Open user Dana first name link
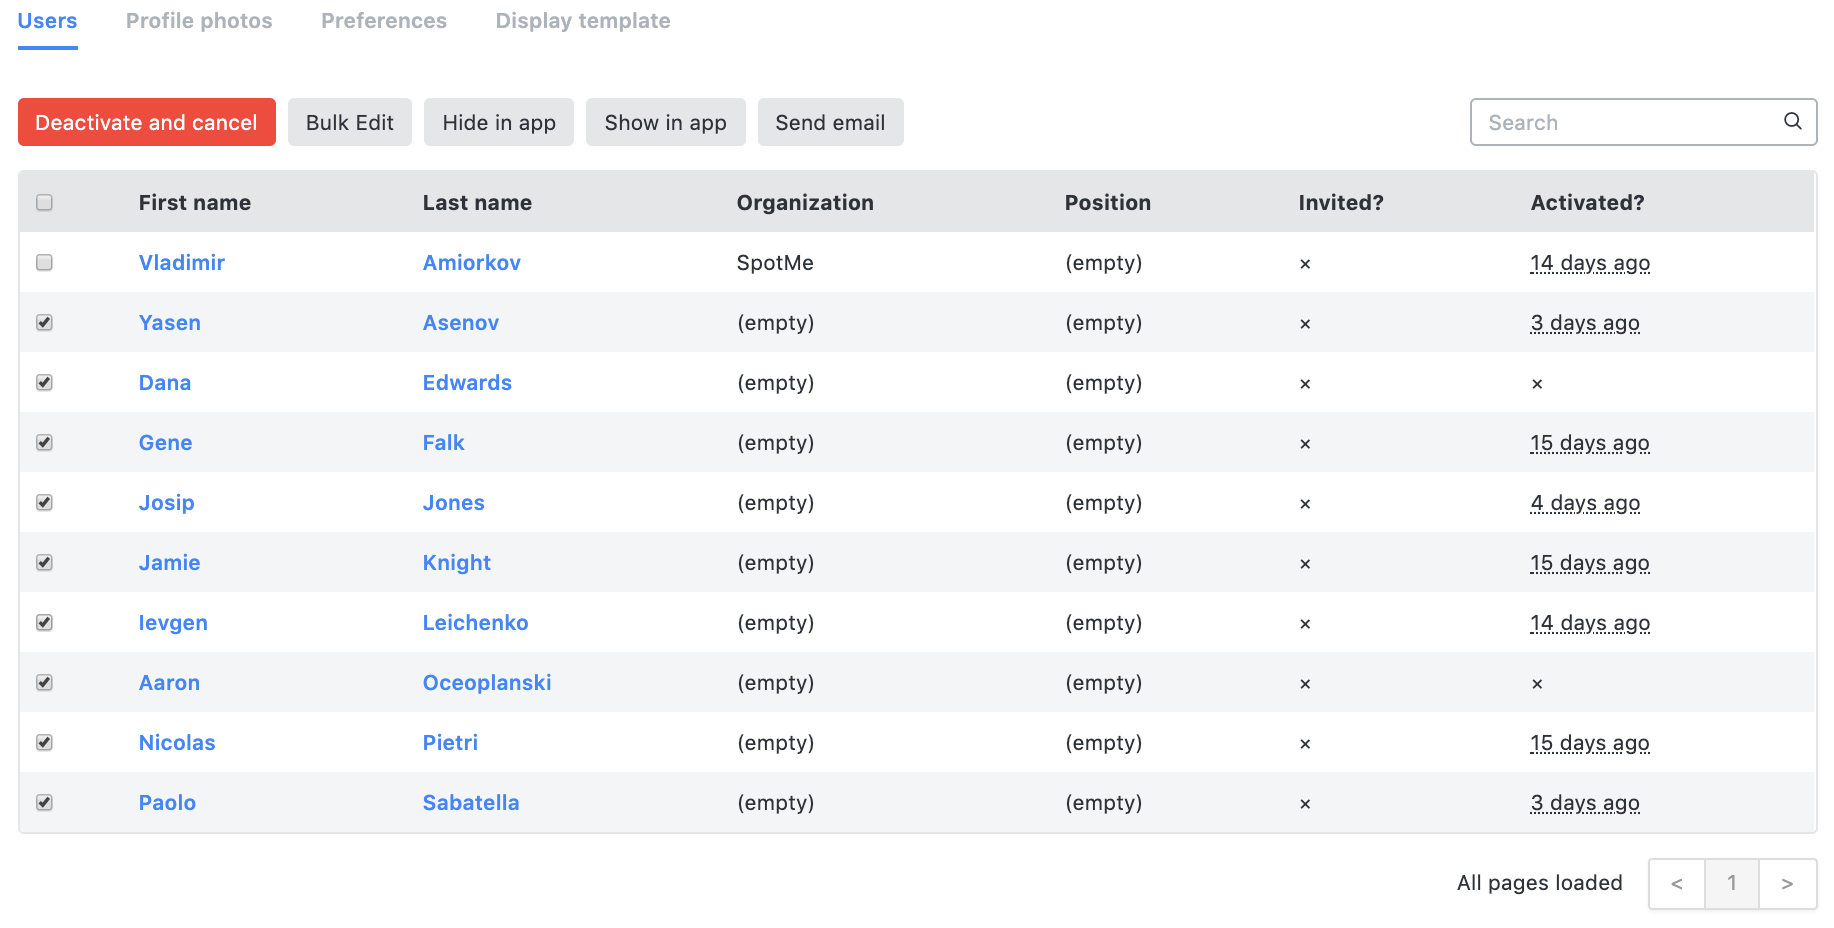The width and height of the screenshot is (1834, 928). pyautogui.click(x=165, y=383)
